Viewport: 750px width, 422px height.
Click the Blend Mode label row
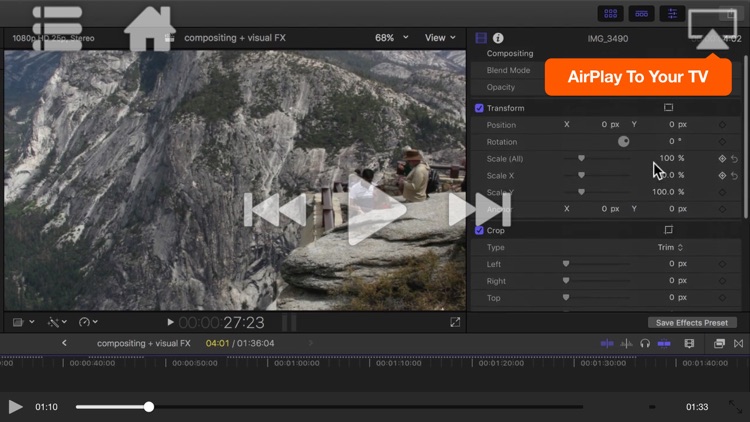(x=508, y=70)
